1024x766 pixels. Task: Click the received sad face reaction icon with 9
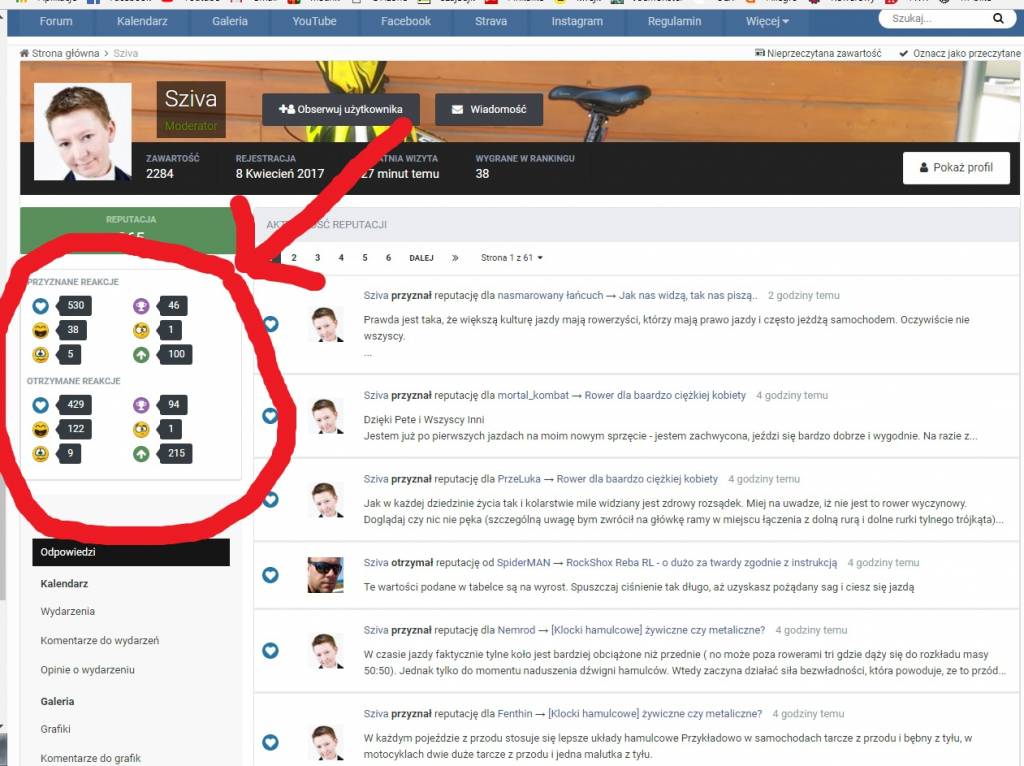tap(40, 454)
